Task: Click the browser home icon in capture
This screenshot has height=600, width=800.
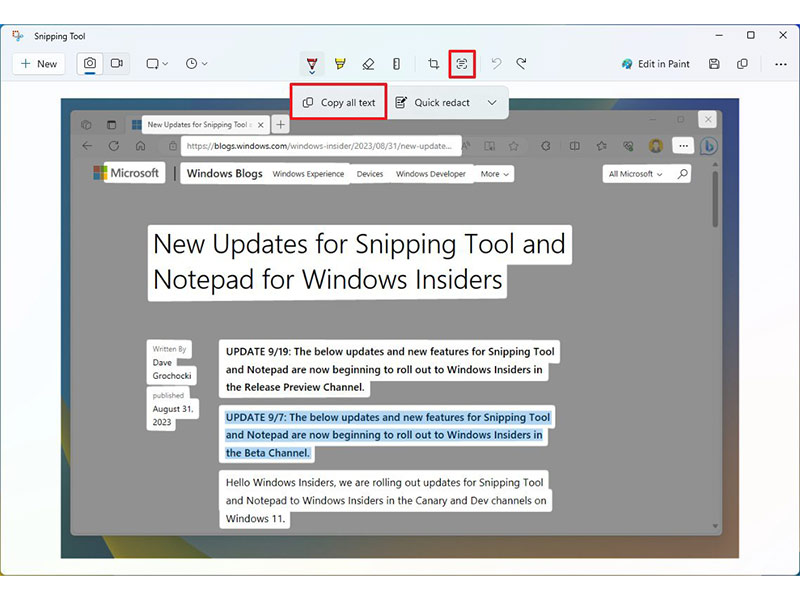Action: click(x=140, y=146)
